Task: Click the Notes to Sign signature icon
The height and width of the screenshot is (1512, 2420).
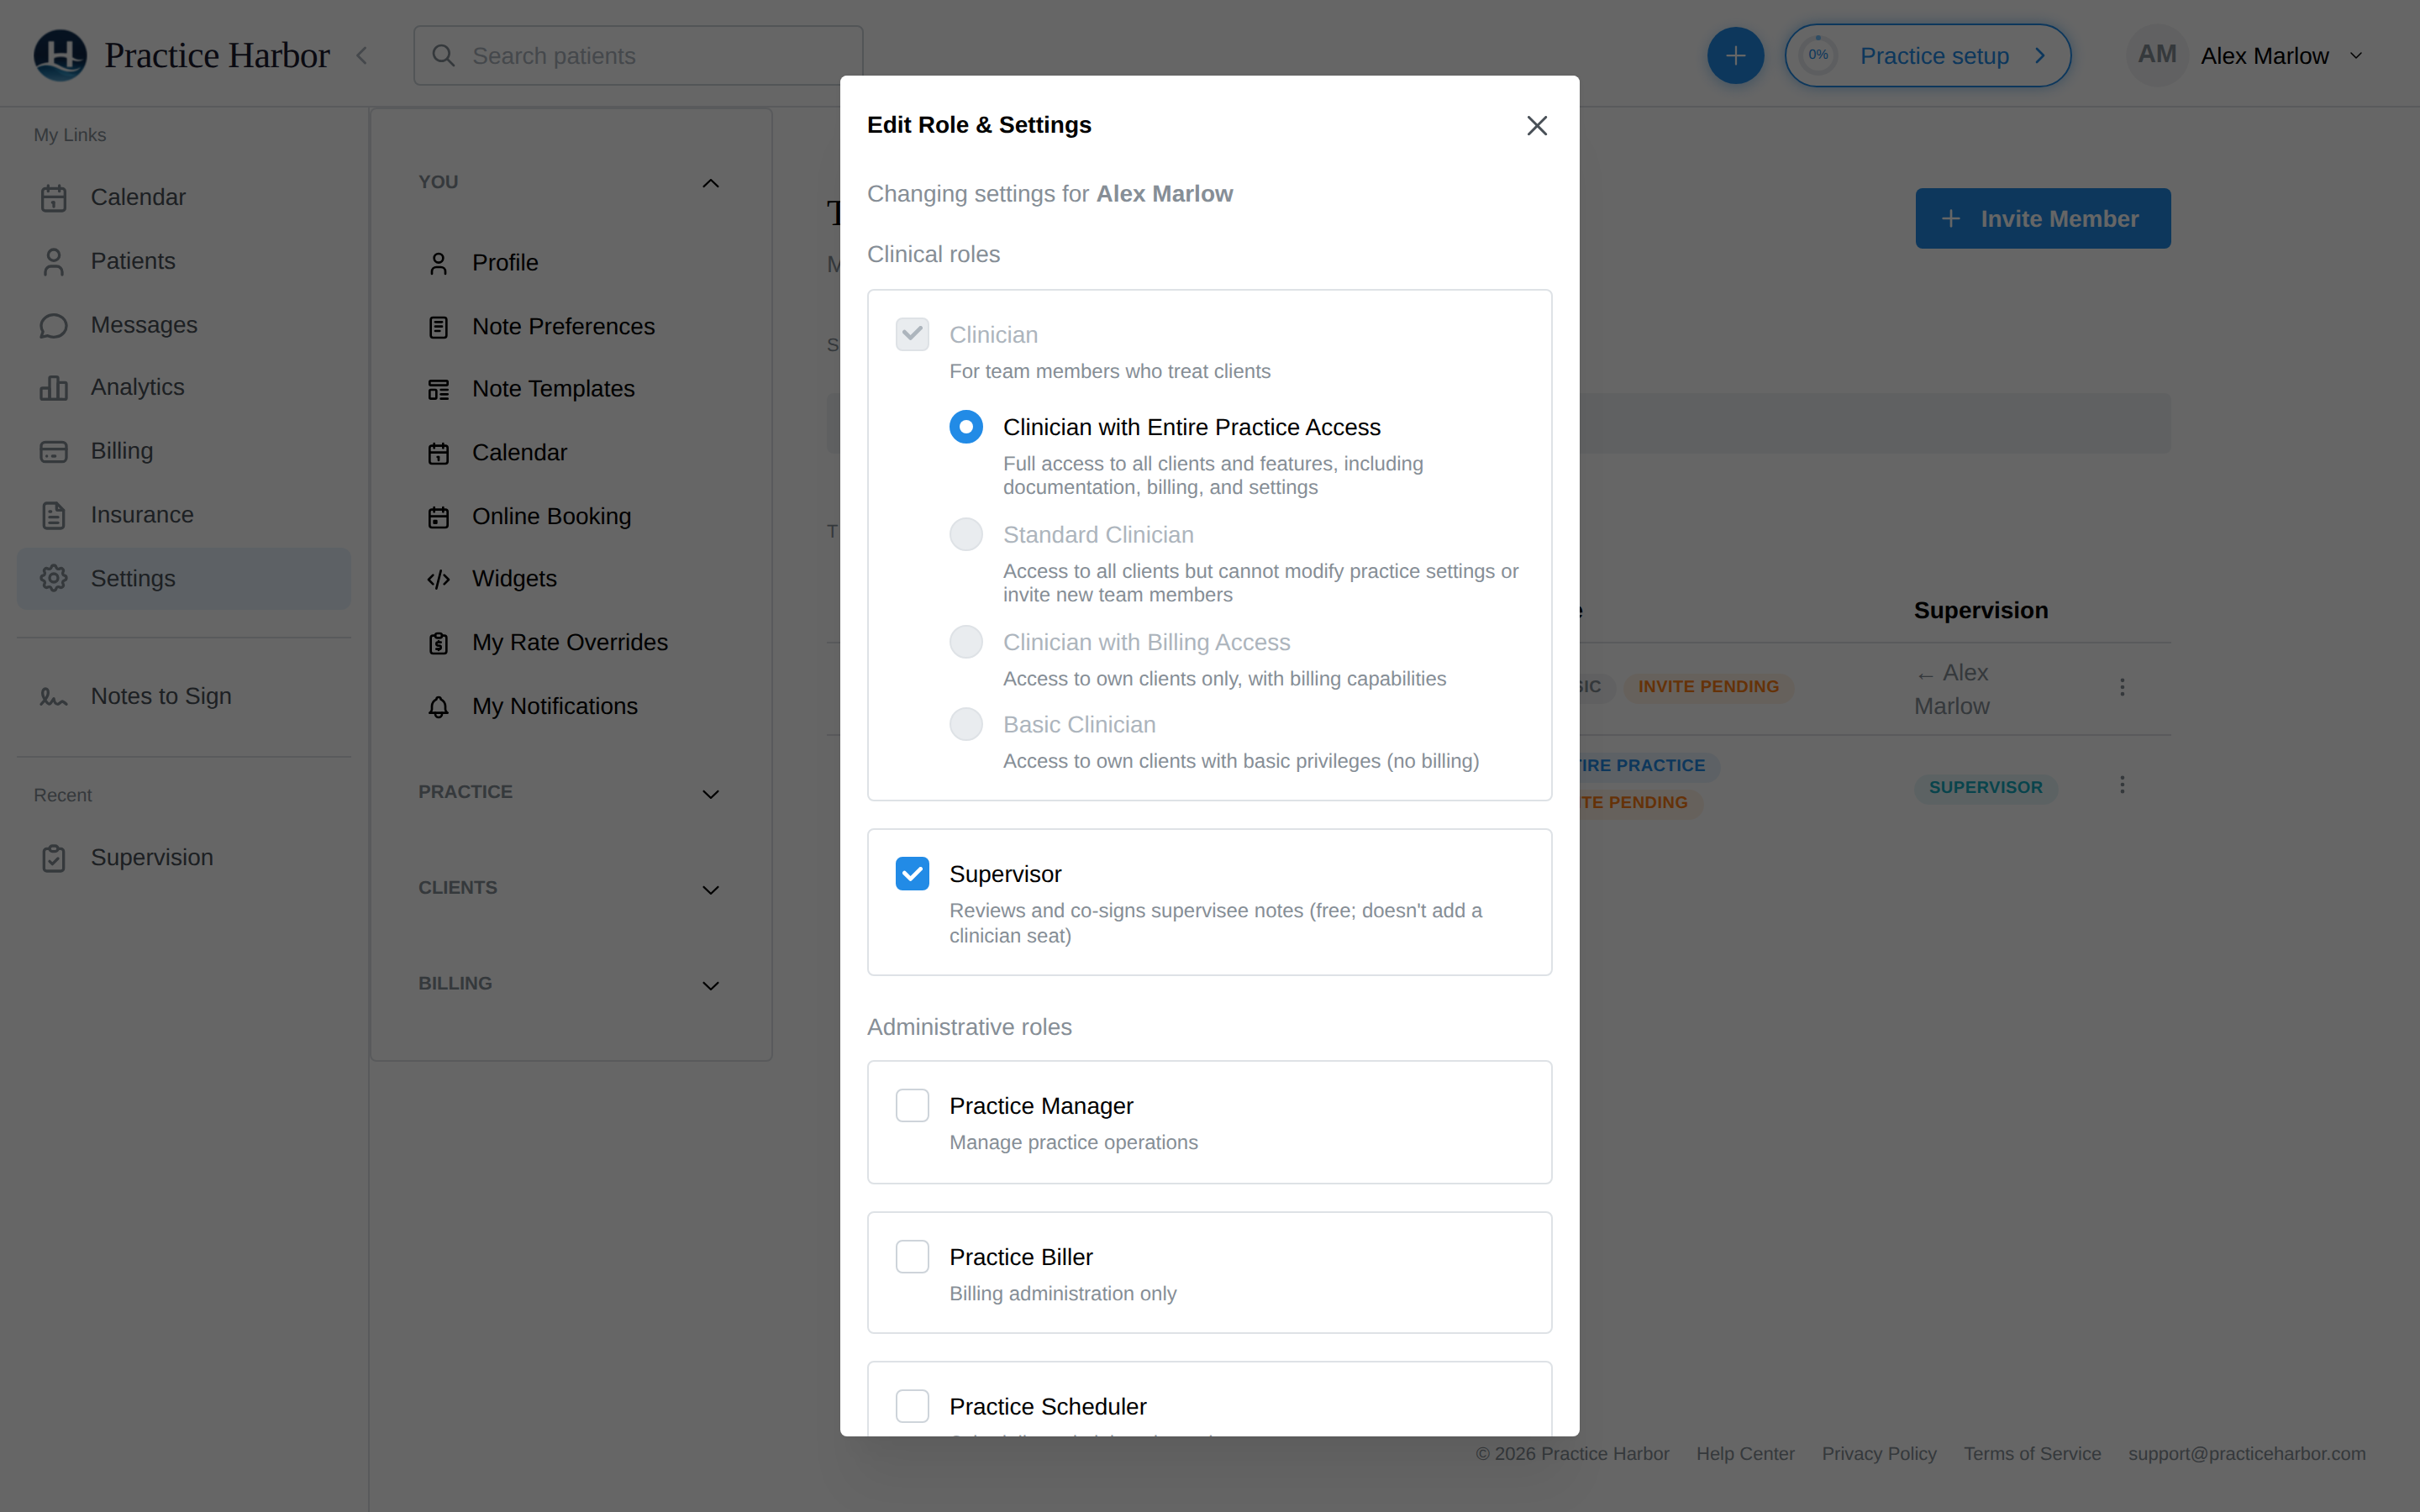Action: 54,697
